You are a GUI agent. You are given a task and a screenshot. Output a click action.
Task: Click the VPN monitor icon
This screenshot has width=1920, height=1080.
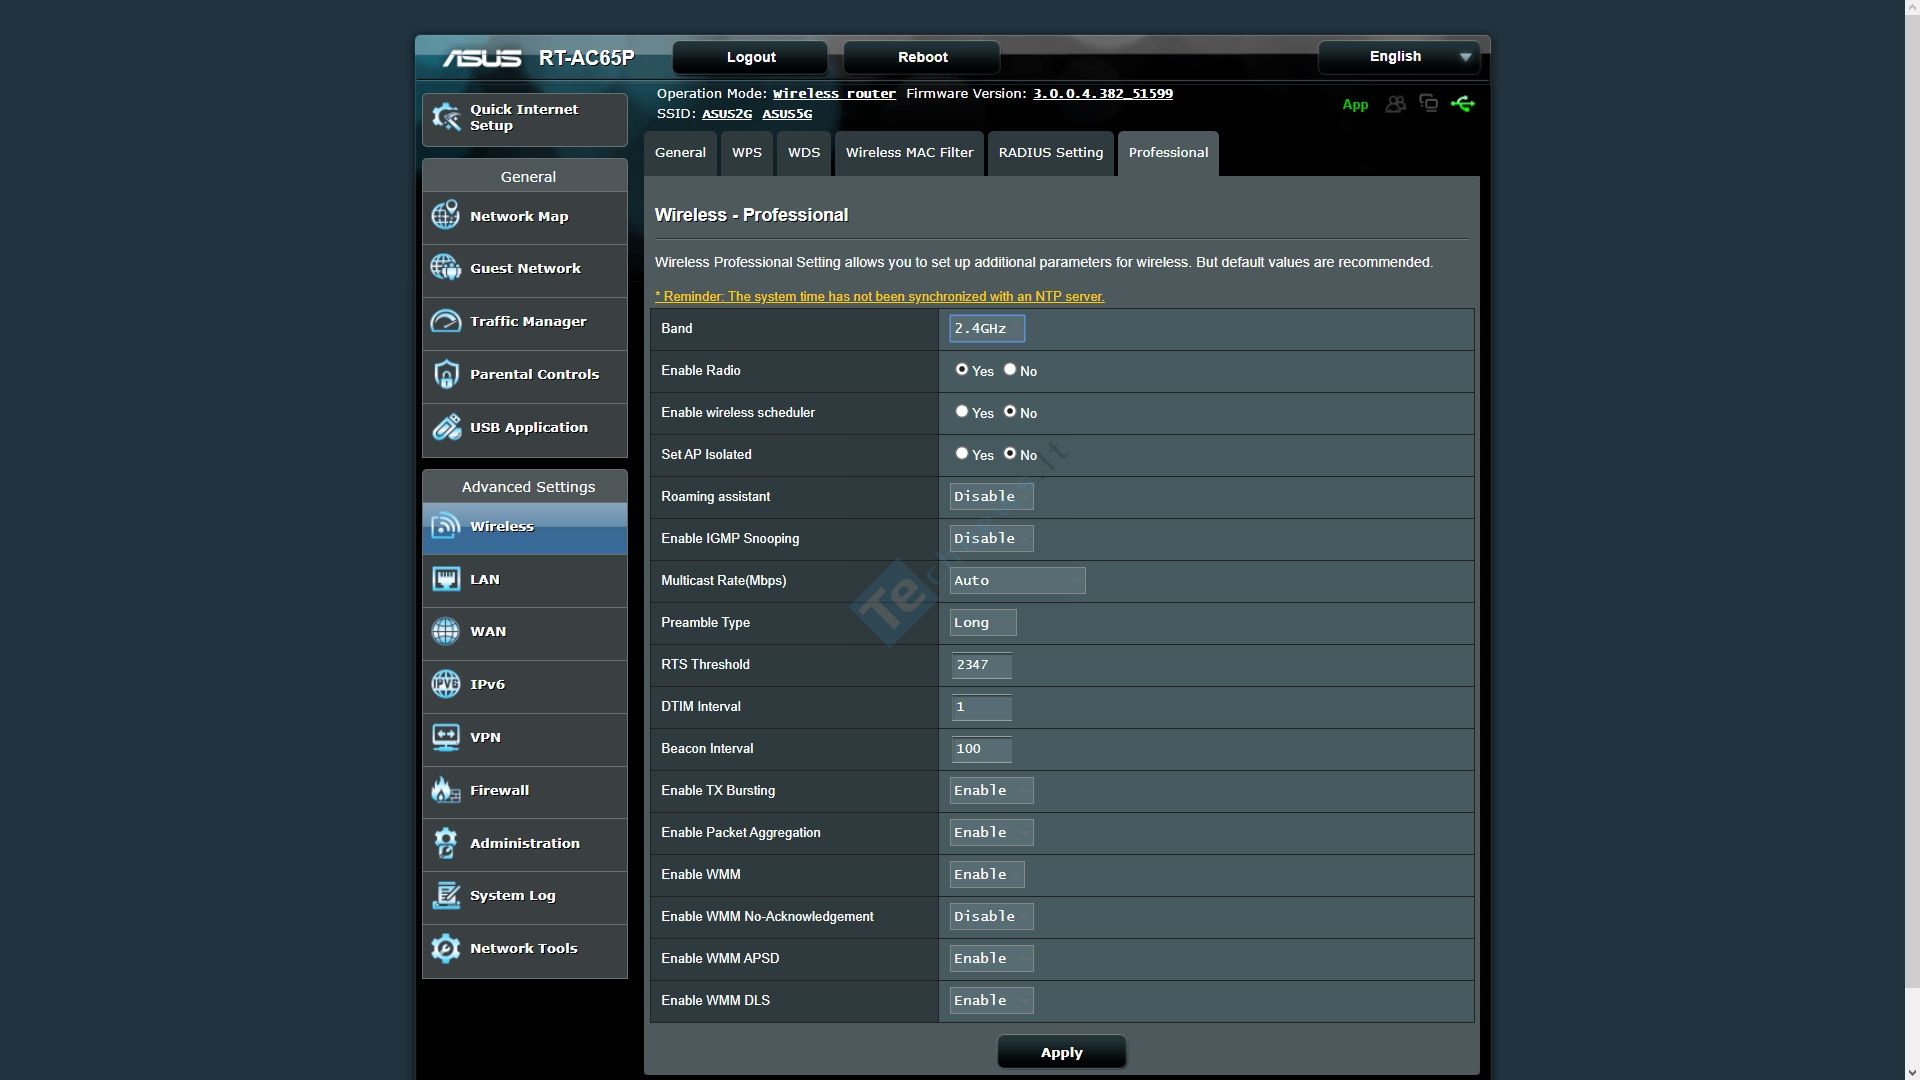(445, 737)
